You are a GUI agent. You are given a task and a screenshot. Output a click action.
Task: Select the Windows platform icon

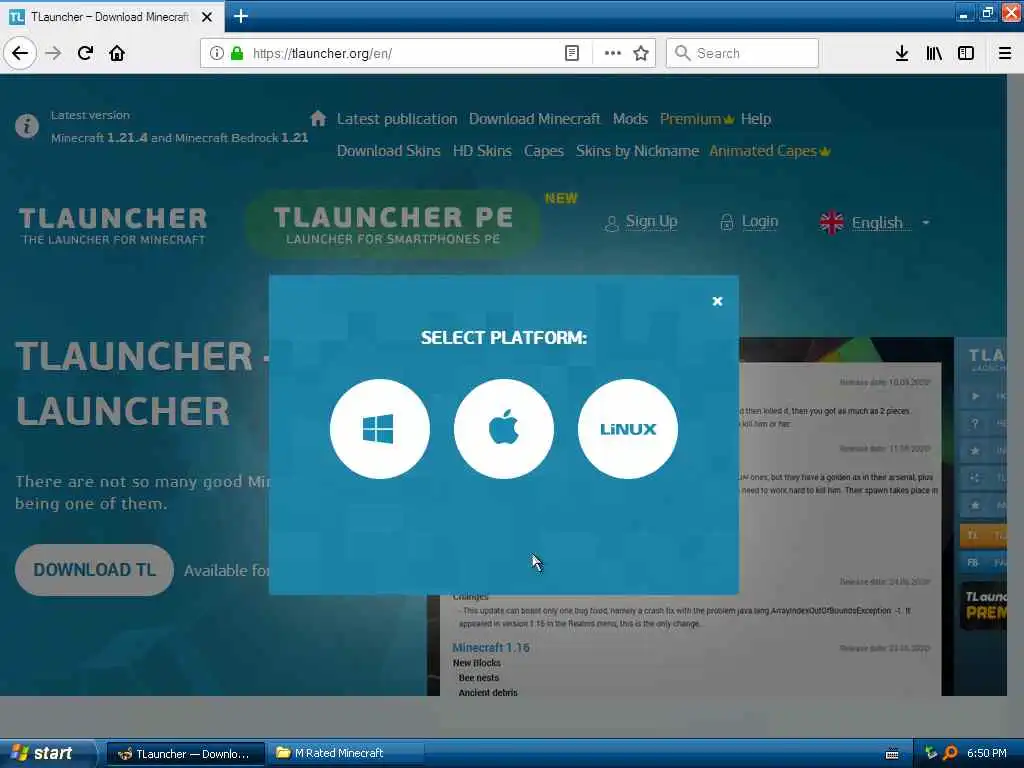[x=379, y=429]
